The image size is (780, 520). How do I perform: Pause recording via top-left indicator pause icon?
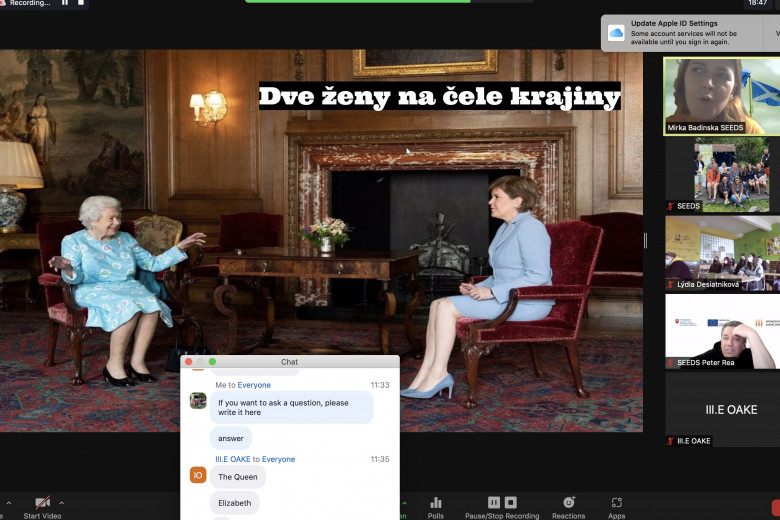tap(65, 2)
